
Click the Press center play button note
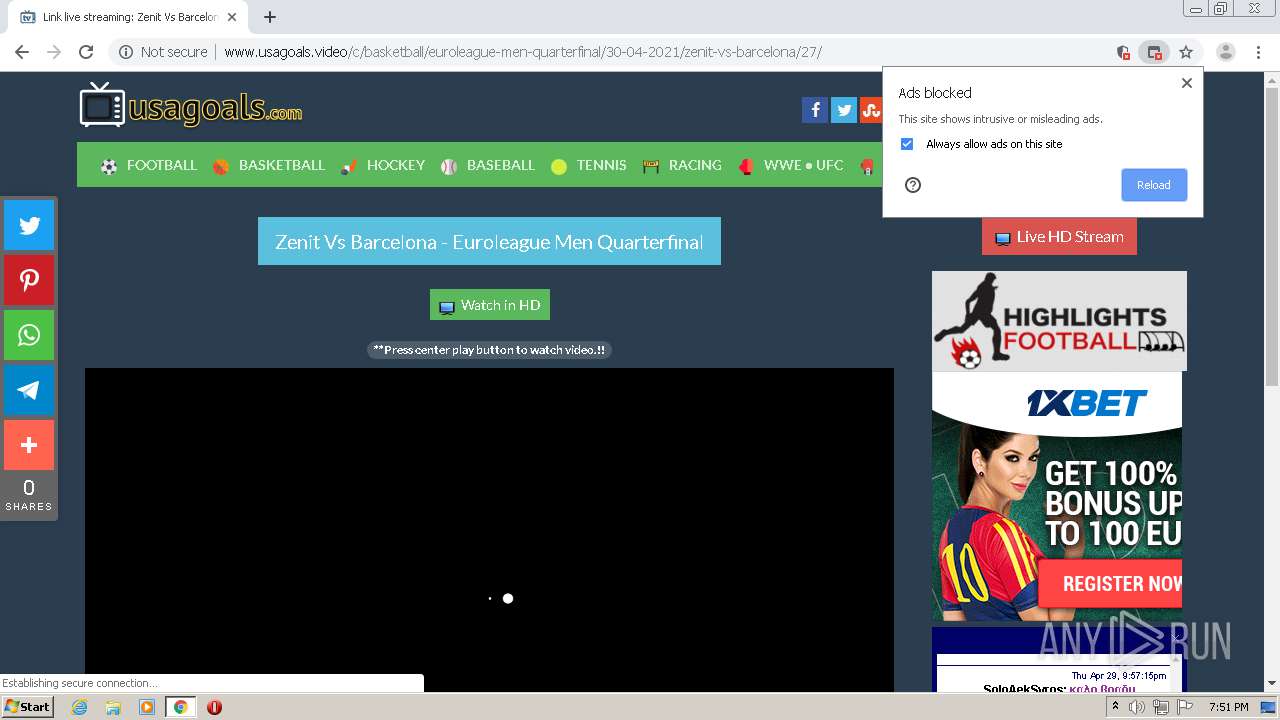click(489, 350)
